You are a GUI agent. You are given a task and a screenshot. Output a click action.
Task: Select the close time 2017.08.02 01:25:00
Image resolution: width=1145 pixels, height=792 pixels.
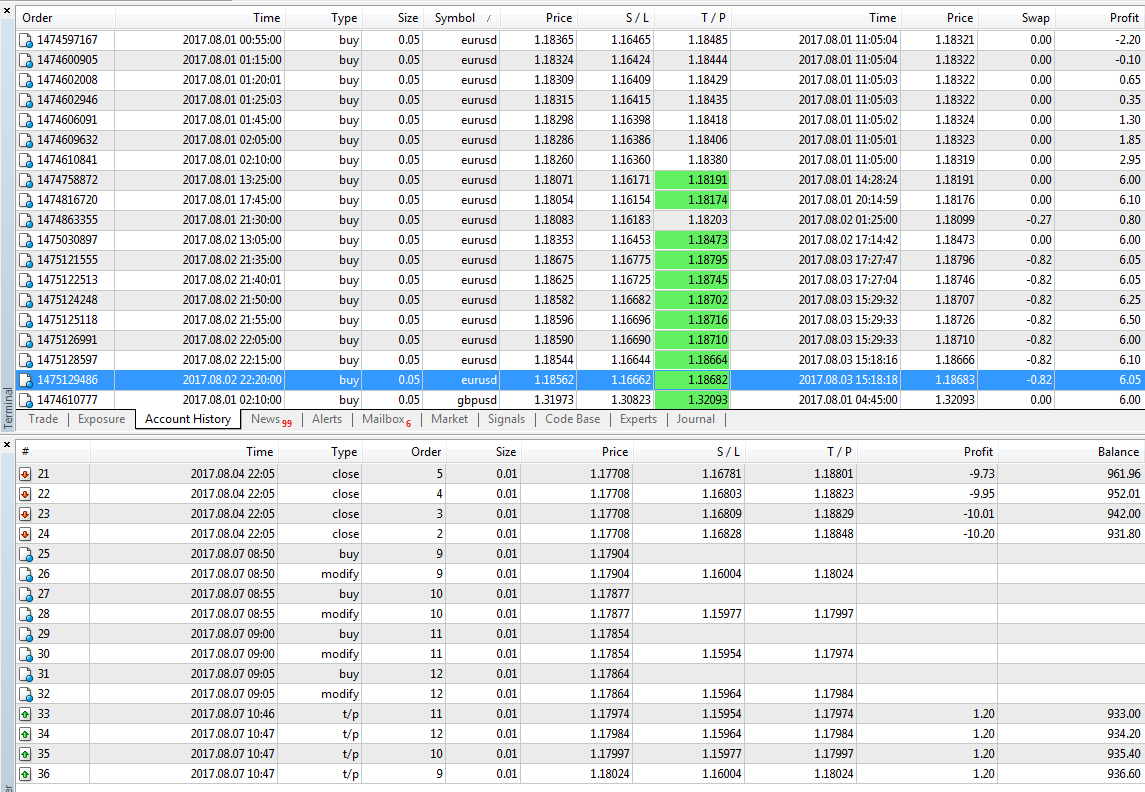848,220
